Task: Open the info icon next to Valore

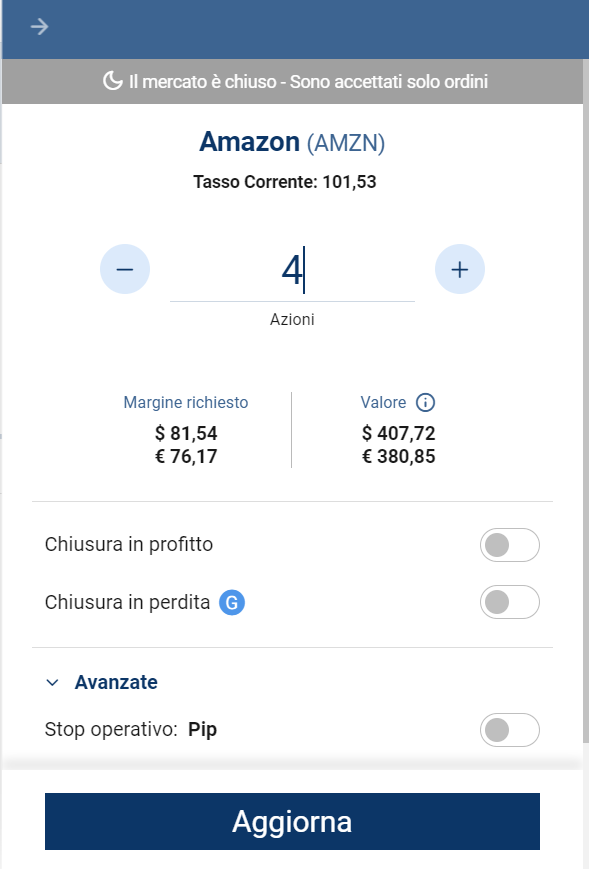Action: 426,402
